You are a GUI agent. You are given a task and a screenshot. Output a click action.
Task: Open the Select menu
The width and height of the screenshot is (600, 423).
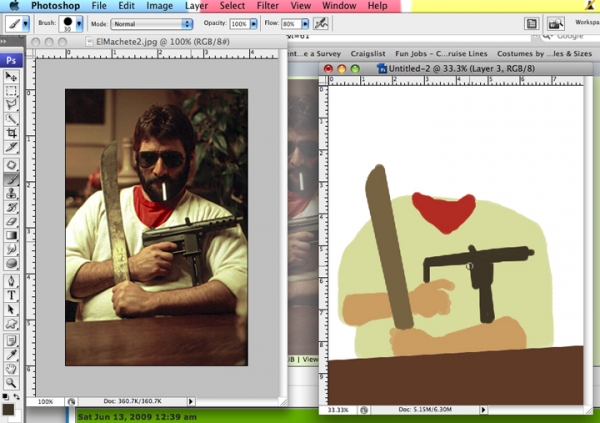click(232, 6)
